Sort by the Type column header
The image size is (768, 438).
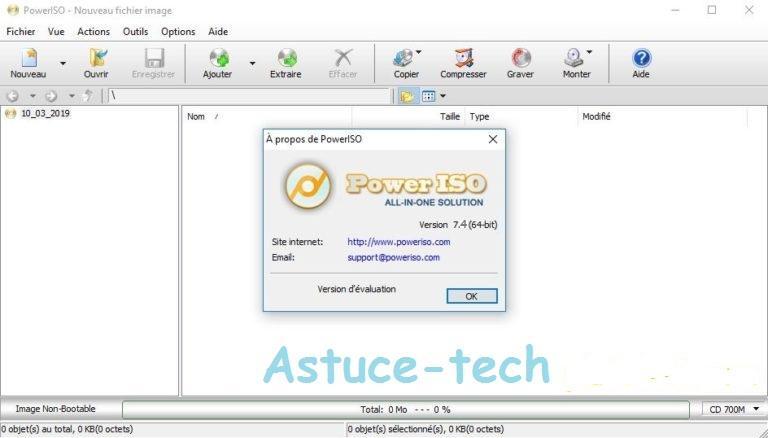[521, 117]
